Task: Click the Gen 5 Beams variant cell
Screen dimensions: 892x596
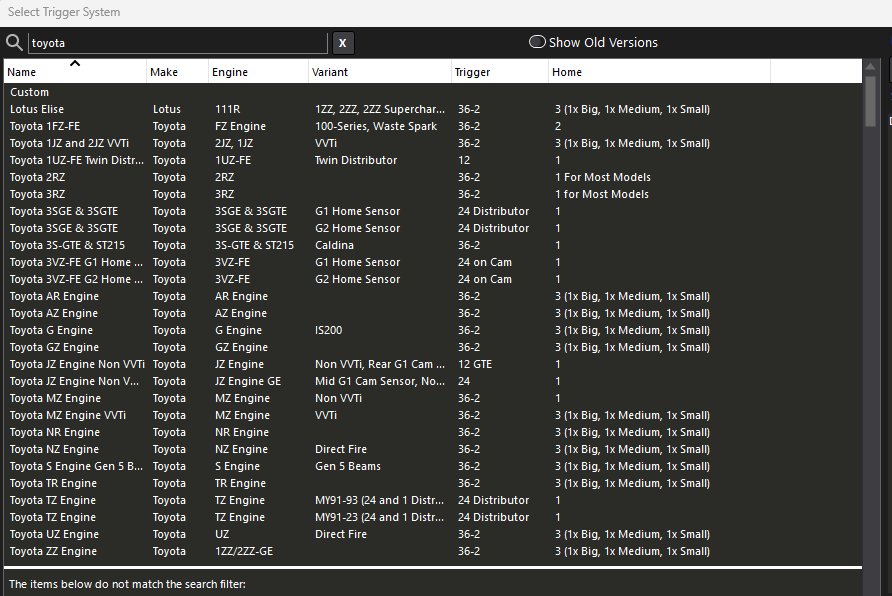Action: pyautogui.click(x=348, y=466)
